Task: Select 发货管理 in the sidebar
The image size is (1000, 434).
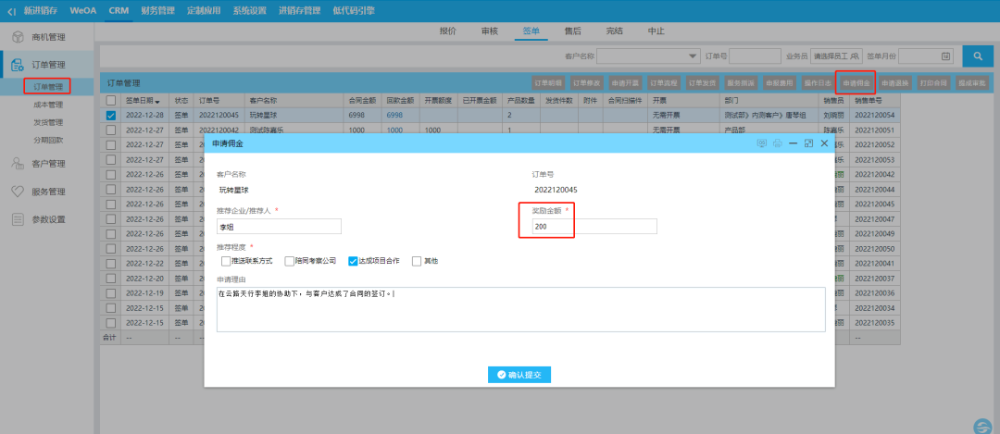Action: coord(48,122)
